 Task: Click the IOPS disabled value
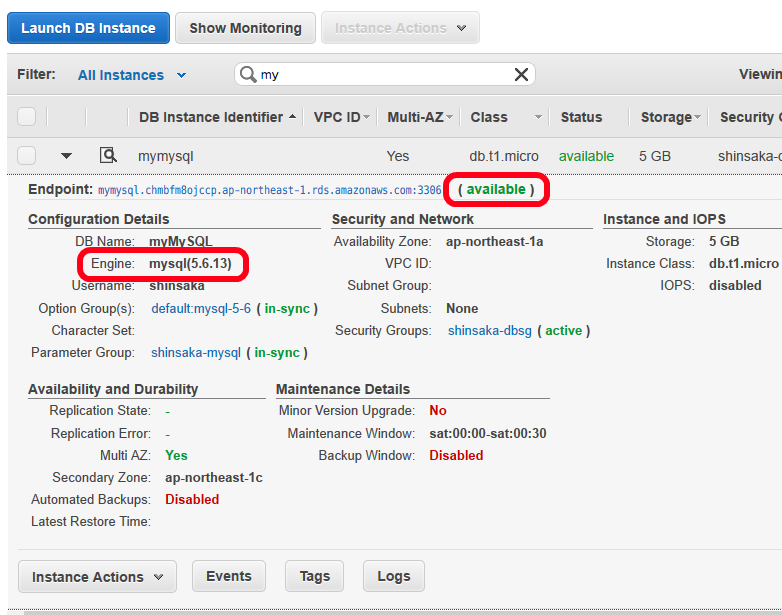735,285
